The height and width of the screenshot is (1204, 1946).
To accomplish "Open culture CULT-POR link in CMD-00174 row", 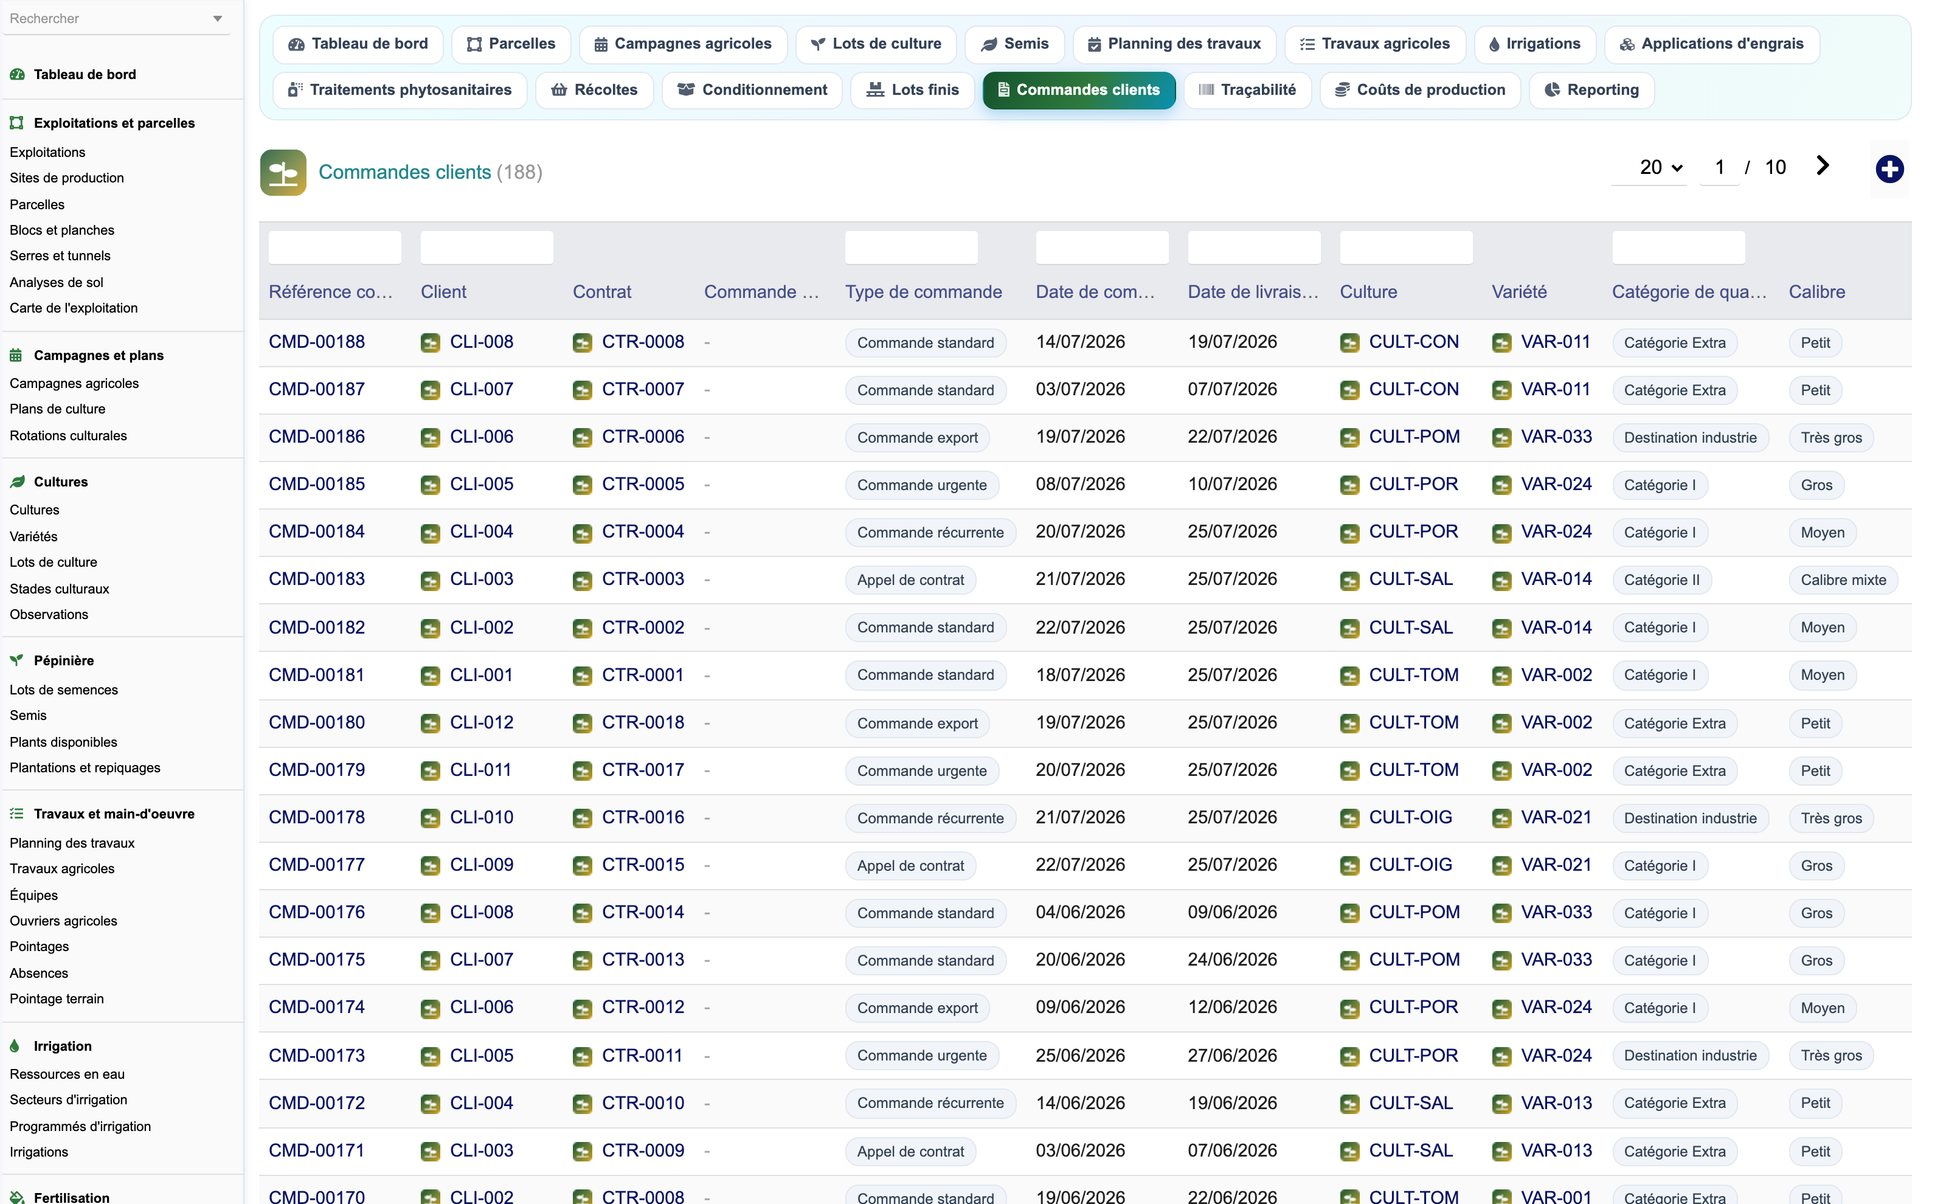I will 1413,1007.
